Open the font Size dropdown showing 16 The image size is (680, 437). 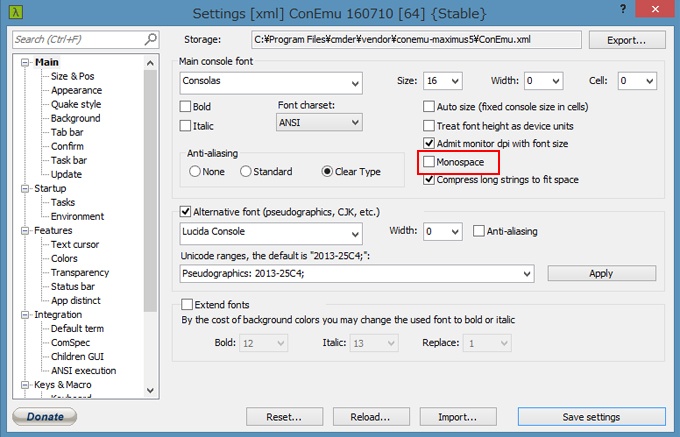click(x=443, y=81)
